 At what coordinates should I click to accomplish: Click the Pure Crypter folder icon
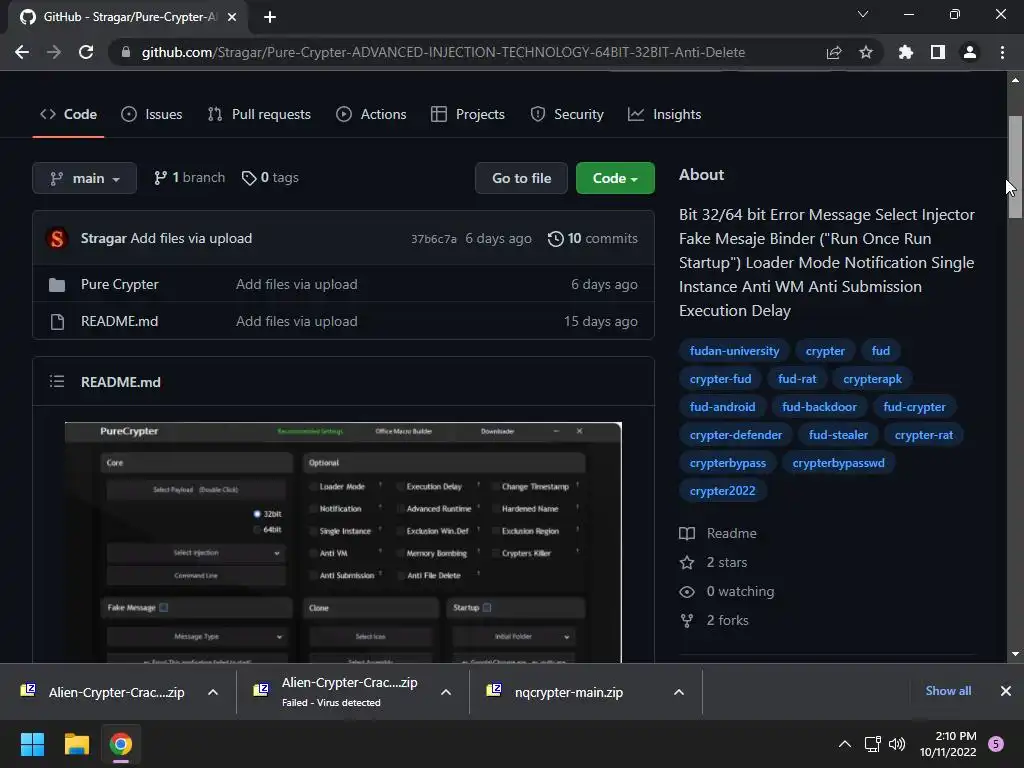coord(57,285)
